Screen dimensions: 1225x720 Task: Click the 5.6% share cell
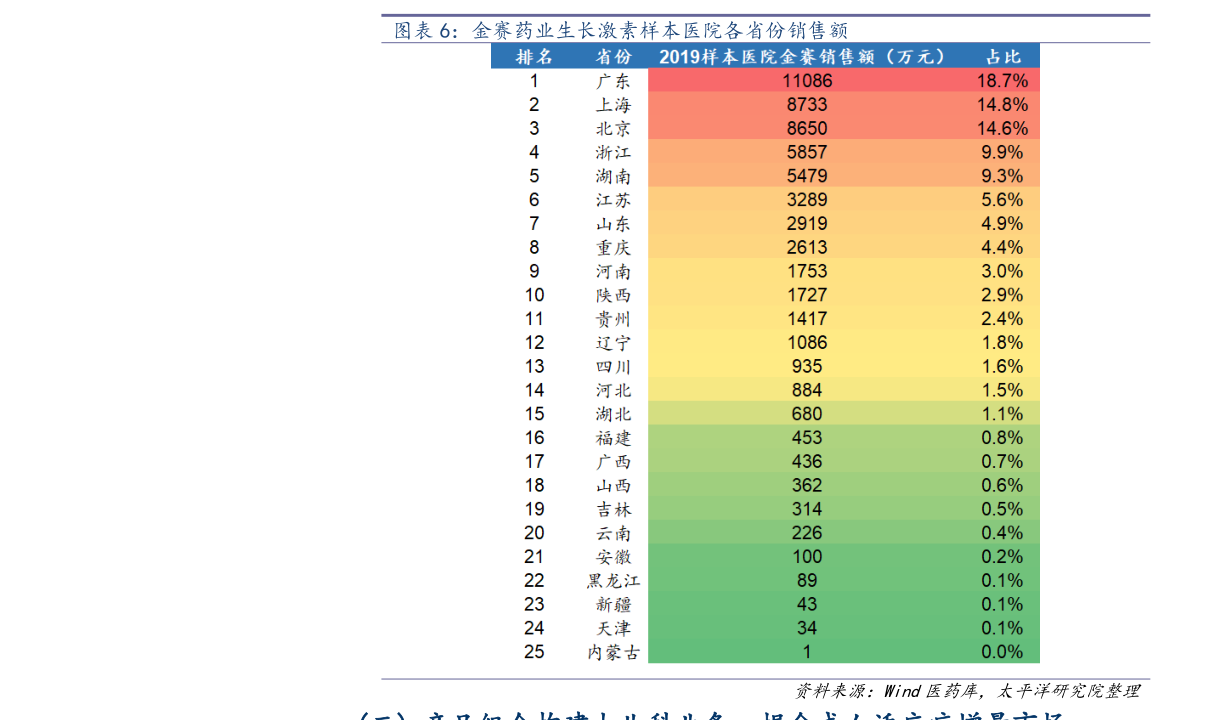pos(1002,200)
